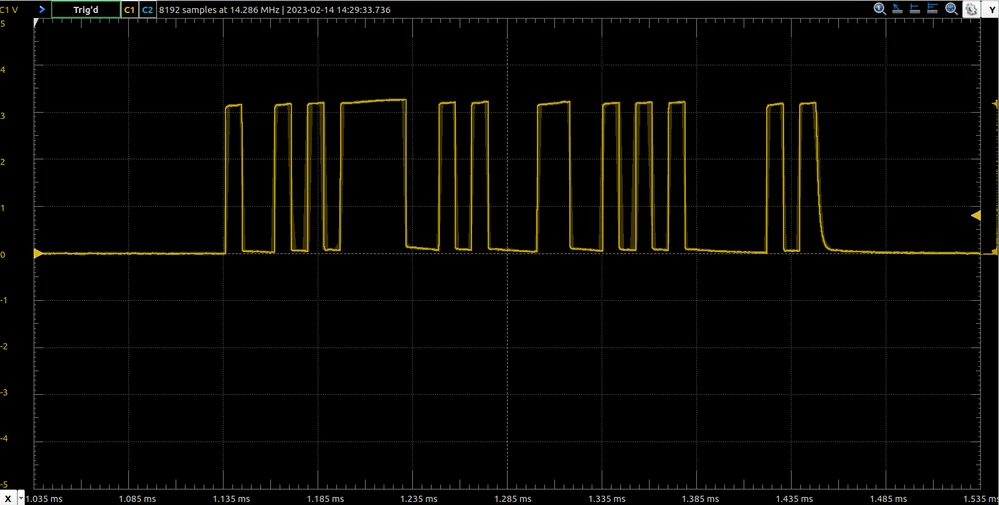Click the widest high pulse of the waveform
Screen dimensions: 999x505
[373, 102]
